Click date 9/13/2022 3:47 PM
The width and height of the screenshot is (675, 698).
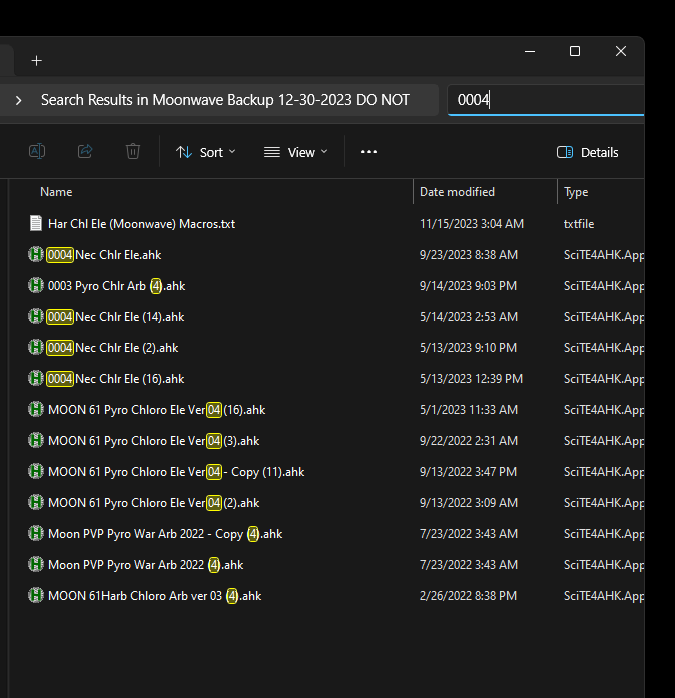pyautogui.click(x=468, y=472)
